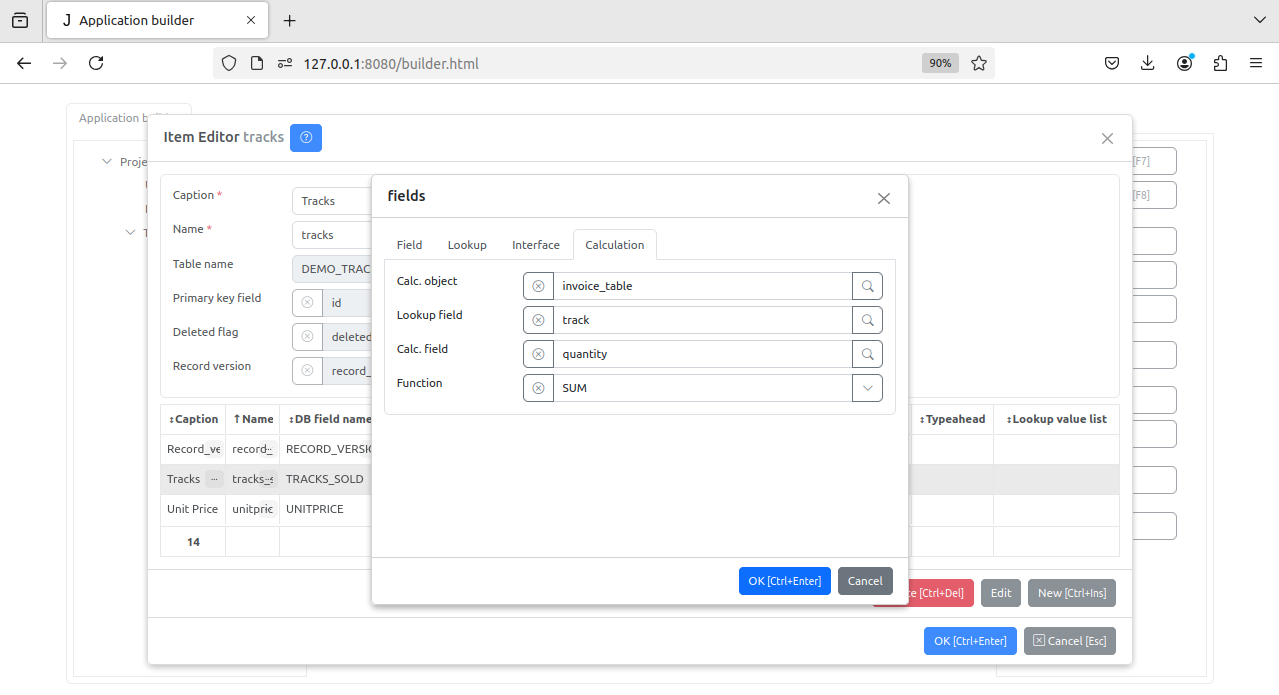Screen dimensions: 1279x695
Task: Sort the table by Typeahead column
Action: pos(954,419)
